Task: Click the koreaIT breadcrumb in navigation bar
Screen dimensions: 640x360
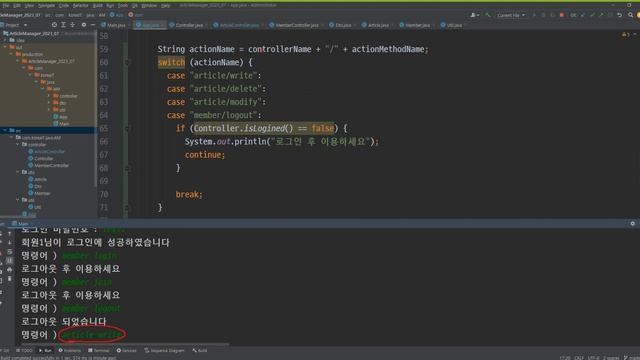Action: [x=75, y=15]
